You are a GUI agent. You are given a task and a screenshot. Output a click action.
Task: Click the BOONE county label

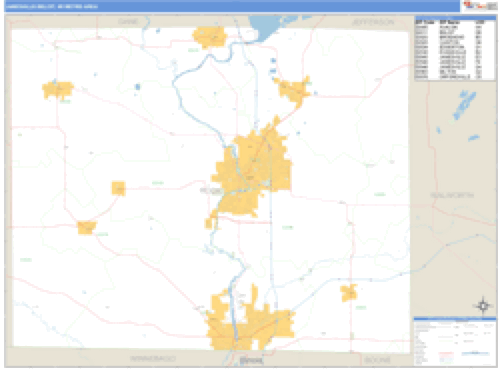coord(377,360)
